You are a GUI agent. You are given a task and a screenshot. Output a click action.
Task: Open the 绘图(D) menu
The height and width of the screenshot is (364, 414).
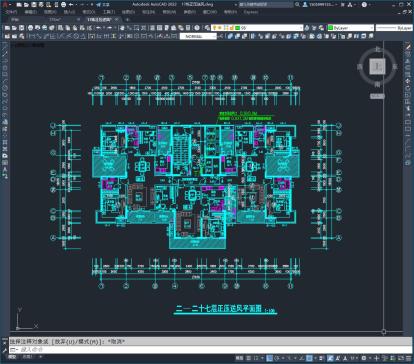pyautogui.click(x=128, y=12)
